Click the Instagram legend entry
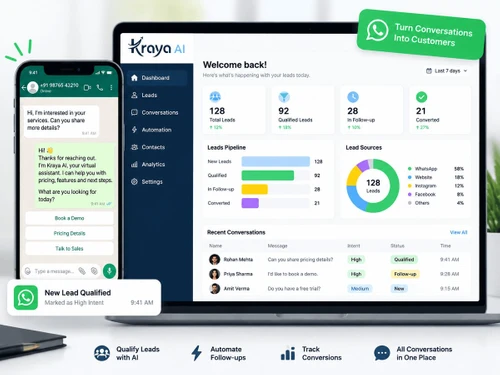 click(435, 186)
